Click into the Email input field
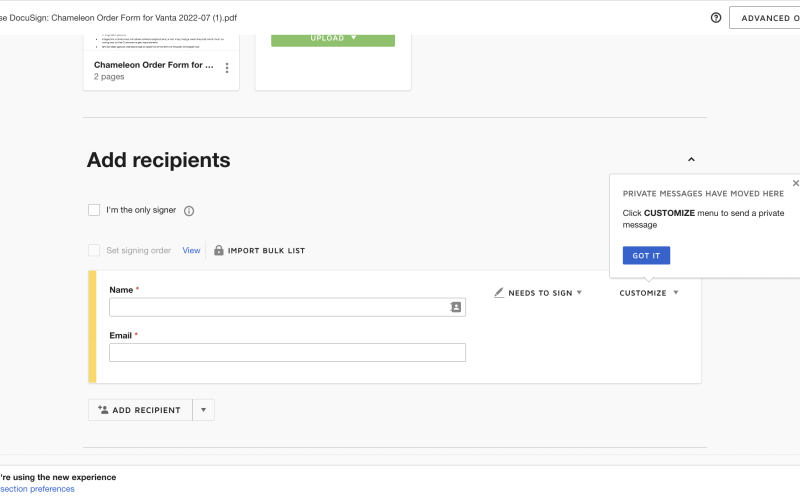The width and height of the screenshot is (800, 500). pos(287,352)
